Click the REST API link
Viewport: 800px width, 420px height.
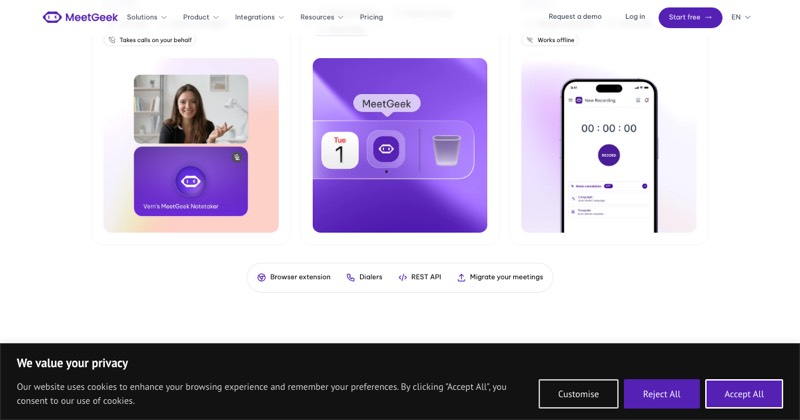pos(426,277)
